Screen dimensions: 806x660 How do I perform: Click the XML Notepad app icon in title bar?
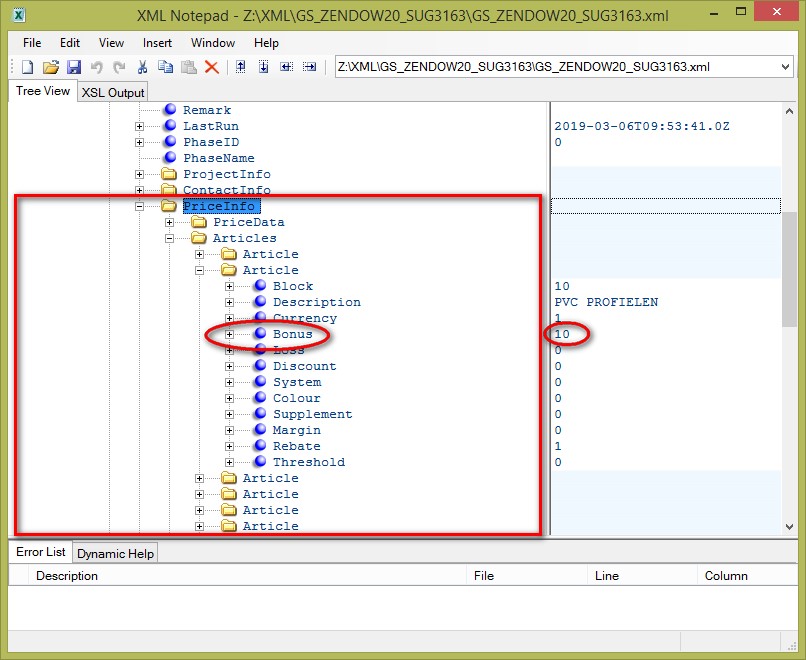pos(19,15)
